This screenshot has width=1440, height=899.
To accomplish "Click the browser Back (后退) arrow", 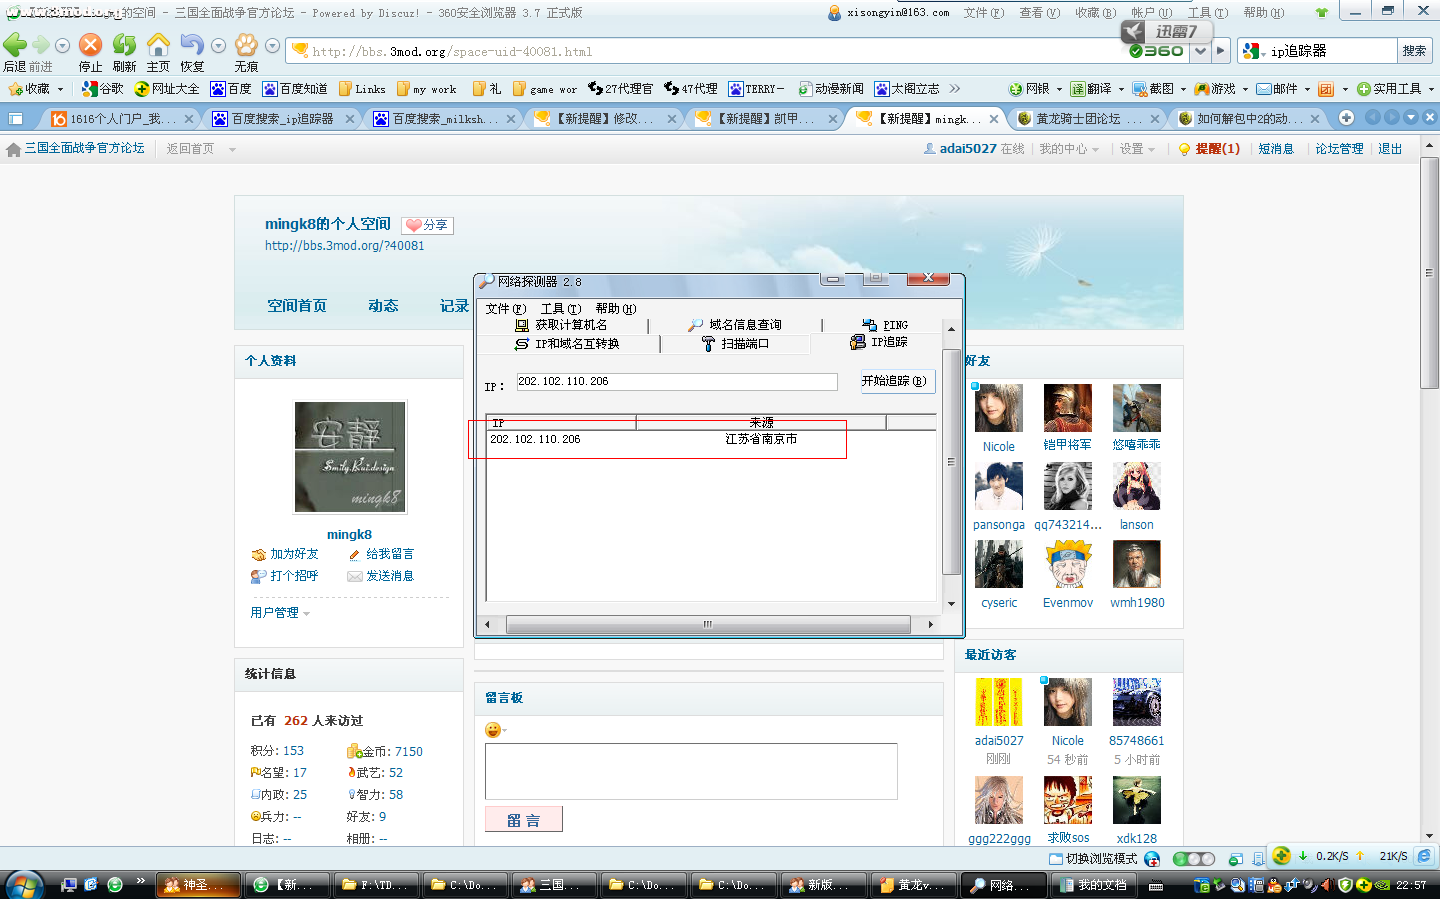I will coord(15,45).
